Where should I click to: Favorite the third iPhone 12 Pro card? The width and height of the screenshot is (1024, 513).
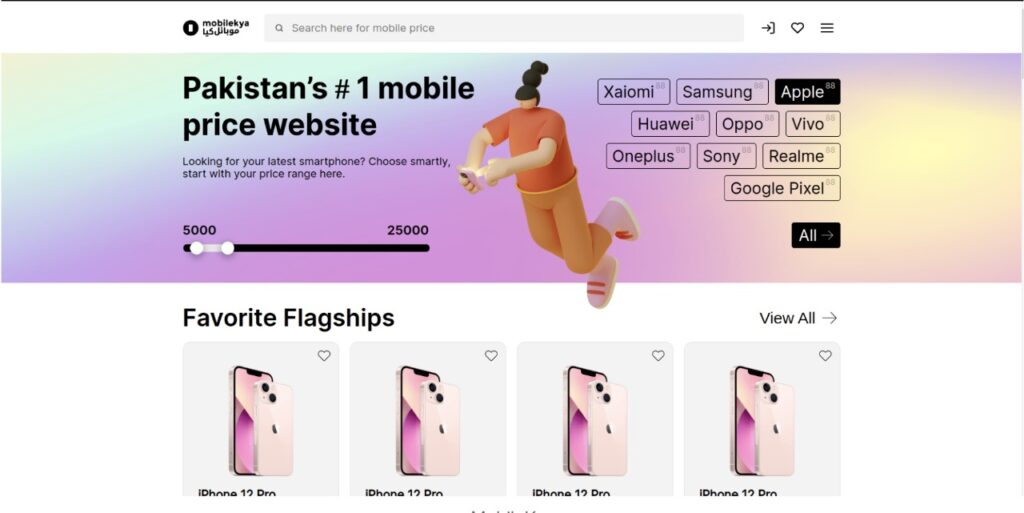click(x=658, y=356)
